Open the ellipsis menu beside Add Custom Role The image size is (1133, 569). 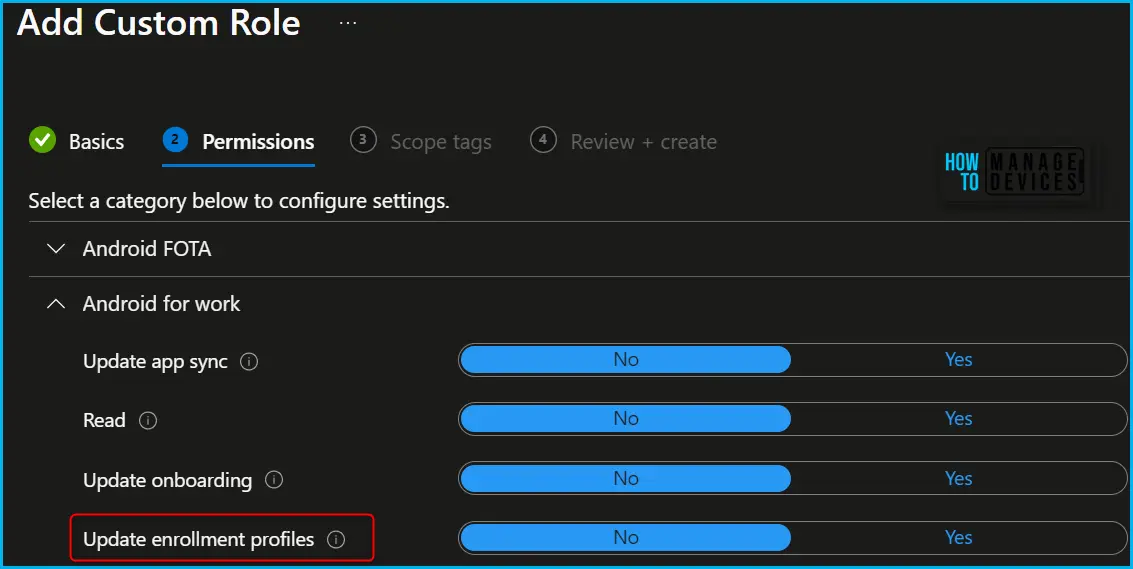348,23
